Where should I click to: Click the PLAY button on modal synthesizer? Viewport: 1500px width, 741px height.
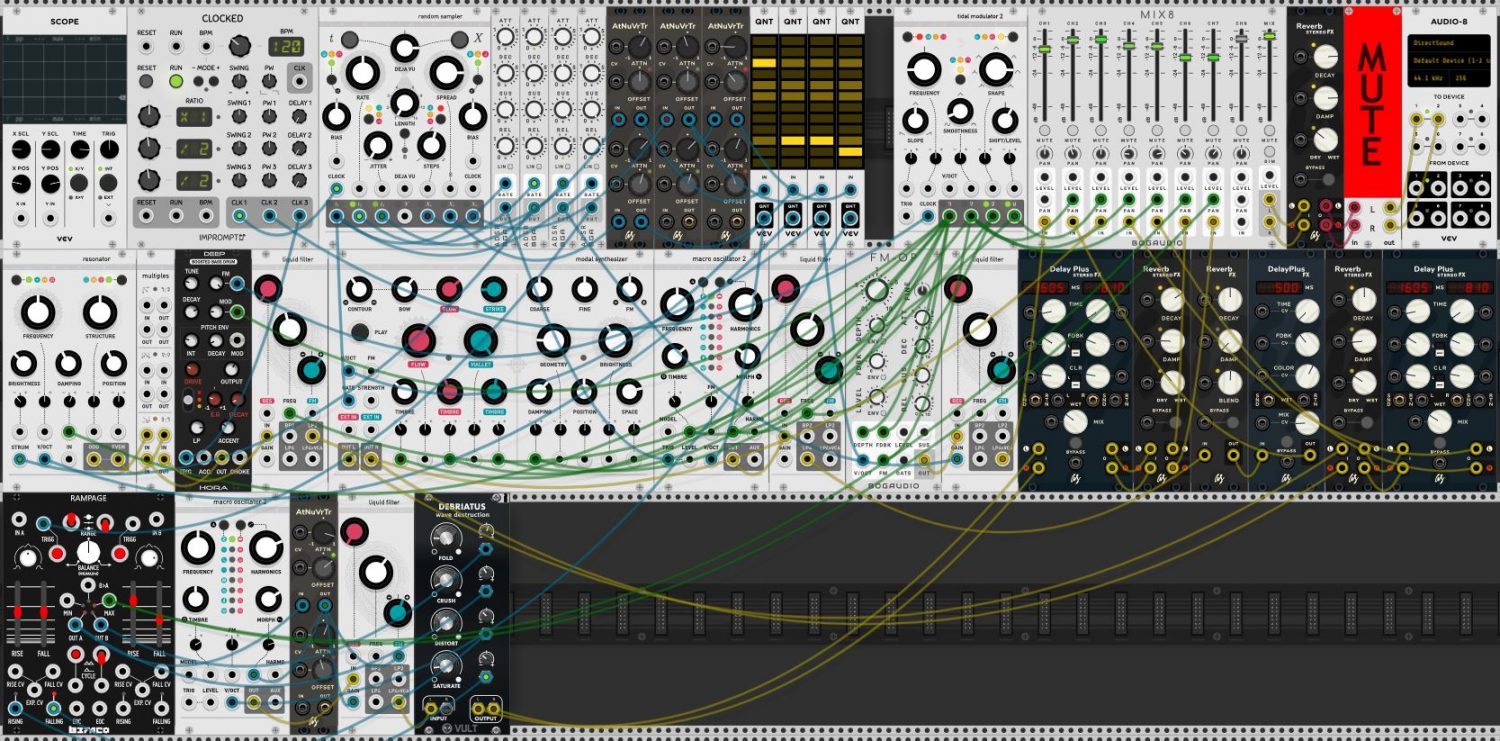[359, 330]
